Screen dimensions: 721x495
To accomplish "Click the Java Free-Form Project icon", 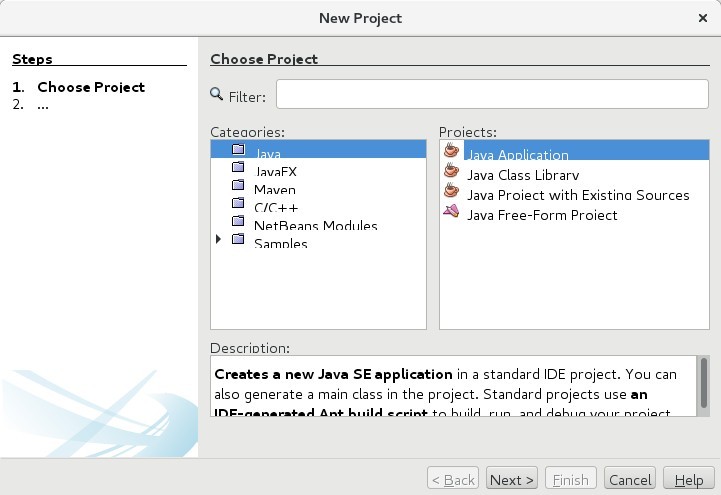I will (x=452, y=212).
